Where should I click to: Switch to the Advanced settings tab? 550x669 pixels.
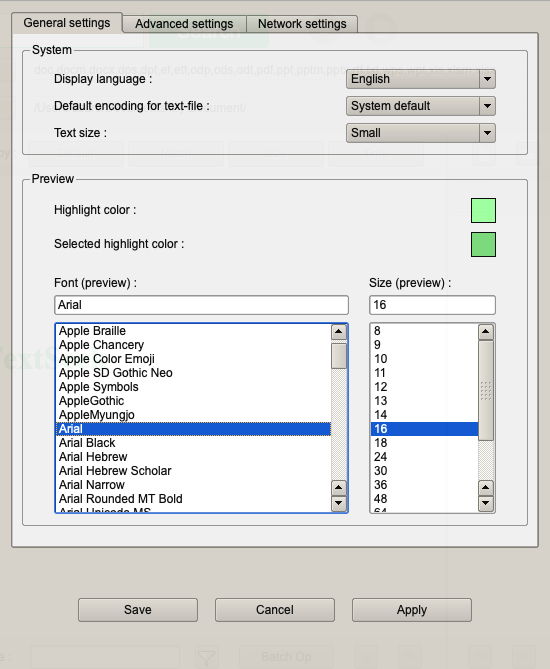pos(184,24)
